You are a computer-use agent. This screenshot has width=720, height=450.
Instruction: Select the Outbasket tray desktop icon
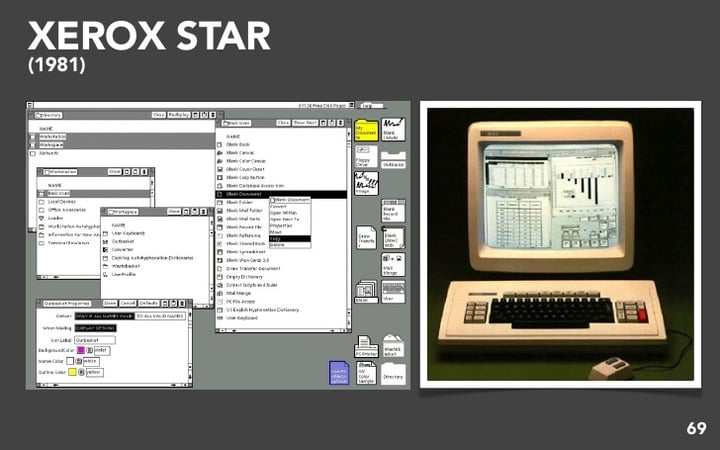394,160
